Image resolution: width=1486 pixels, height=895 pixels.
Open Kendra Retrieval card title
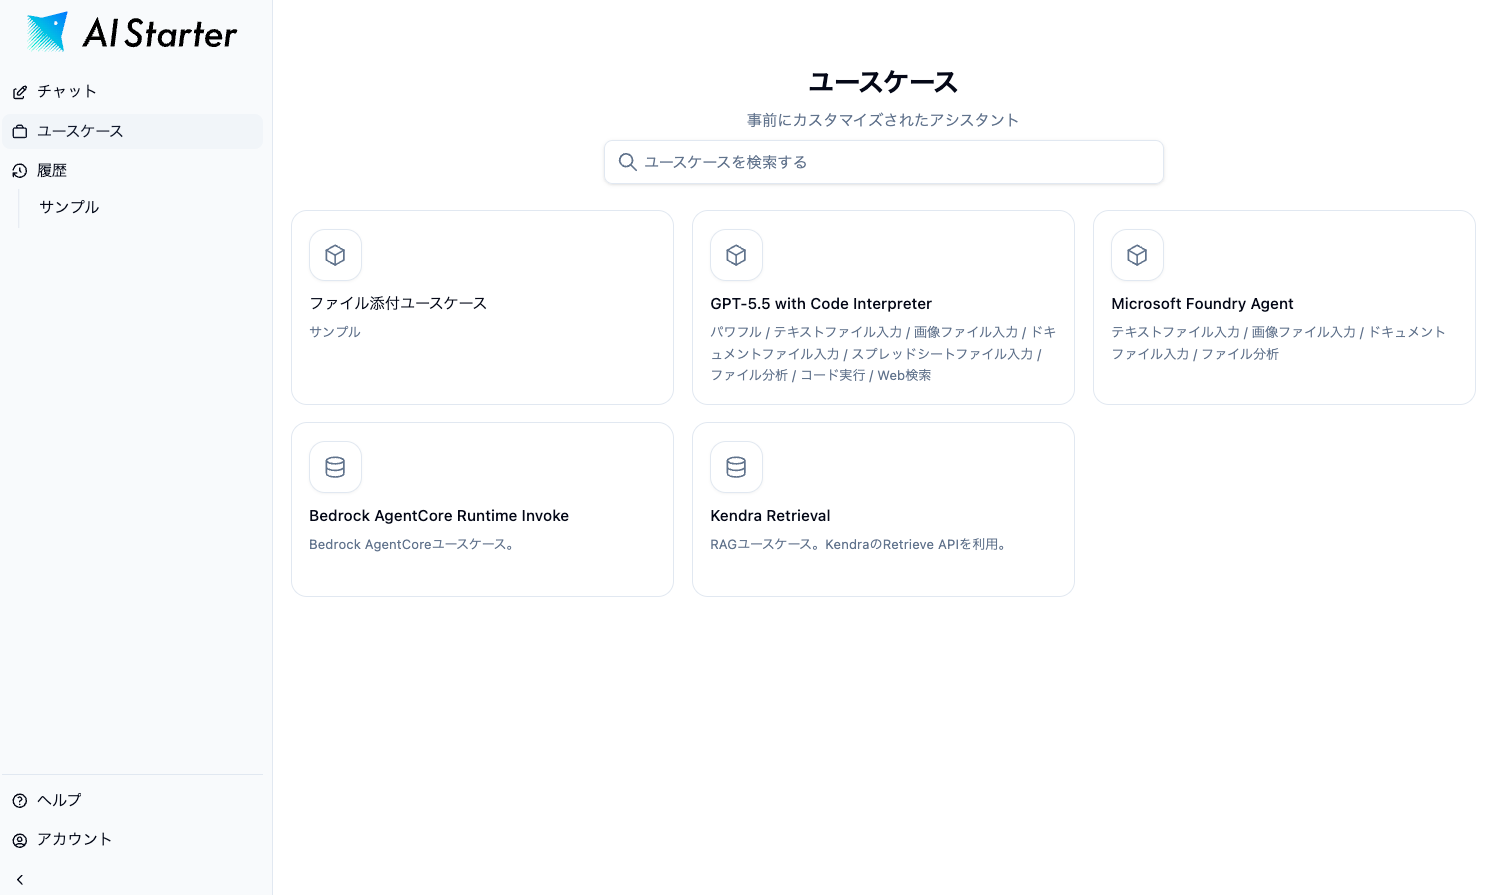pyautogui.click(x=770, y=516)
